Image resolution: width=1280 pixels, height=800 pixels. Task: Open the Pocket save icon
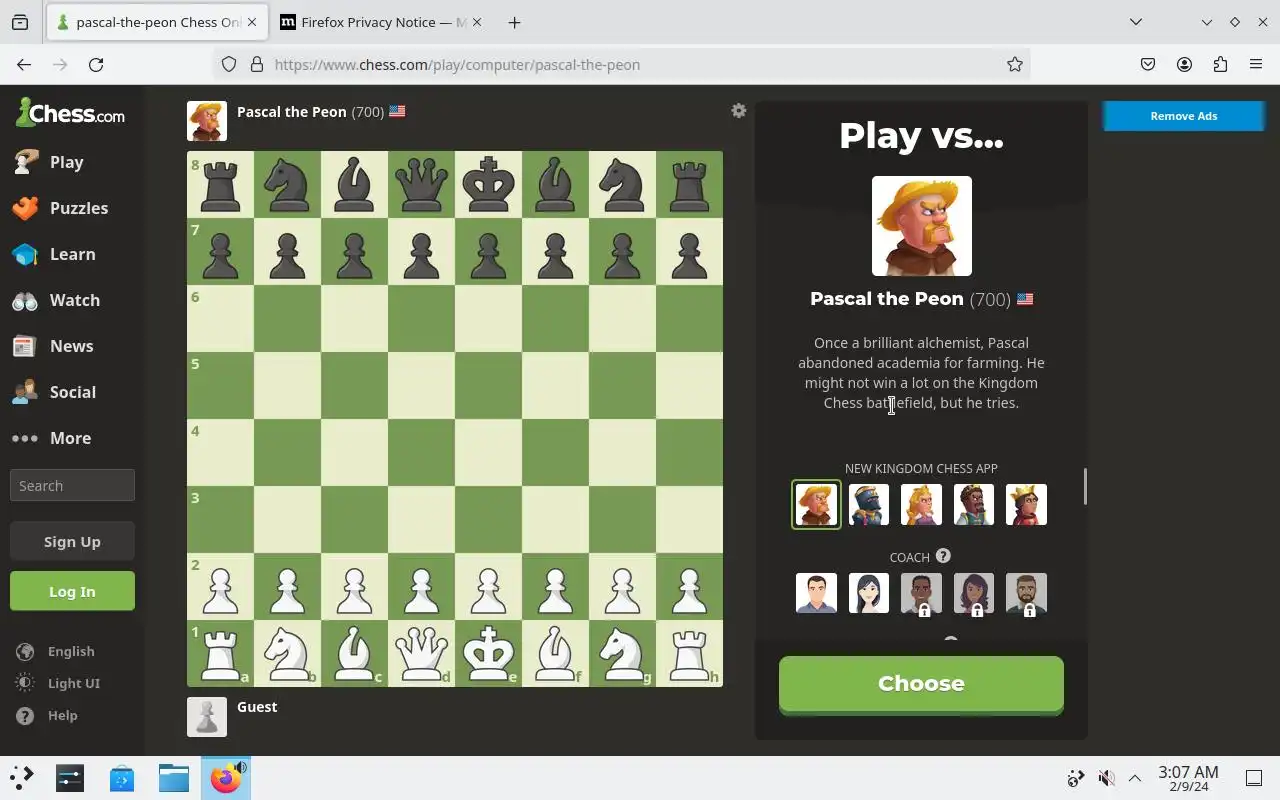1148,64
